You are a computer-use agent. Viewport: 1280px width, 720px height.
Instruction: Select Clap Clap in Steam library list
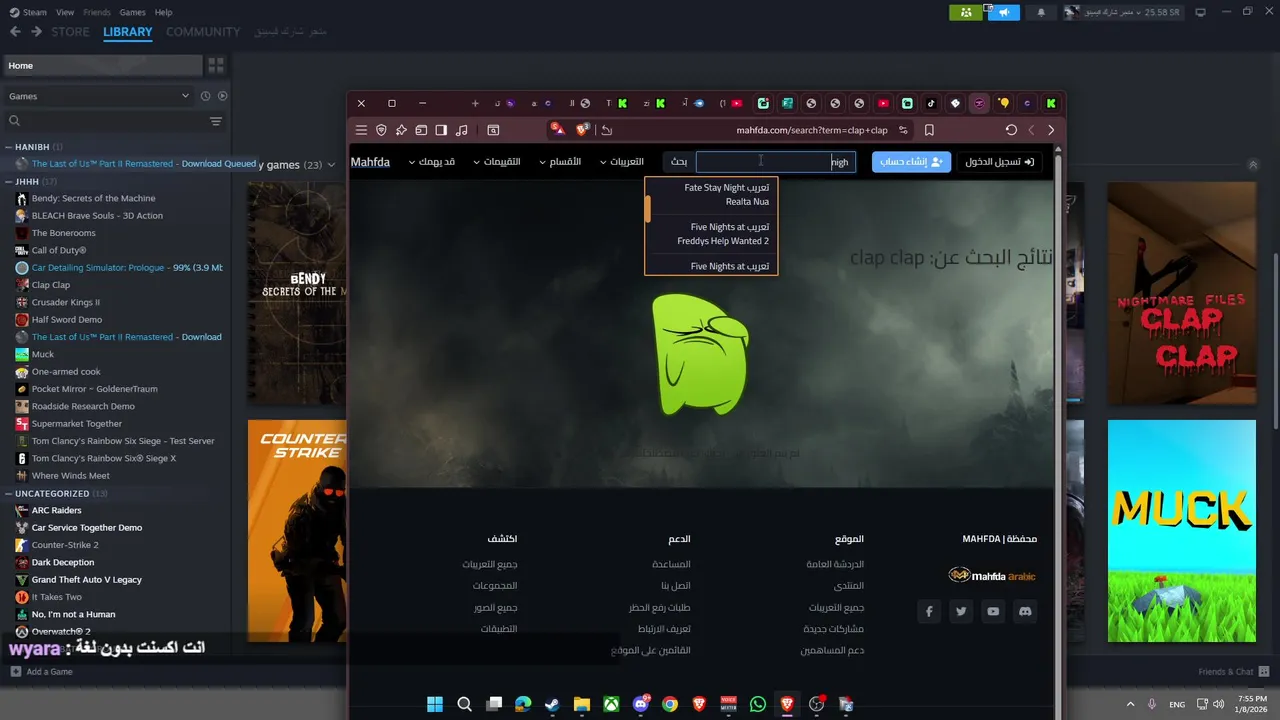tap(50, 285)
